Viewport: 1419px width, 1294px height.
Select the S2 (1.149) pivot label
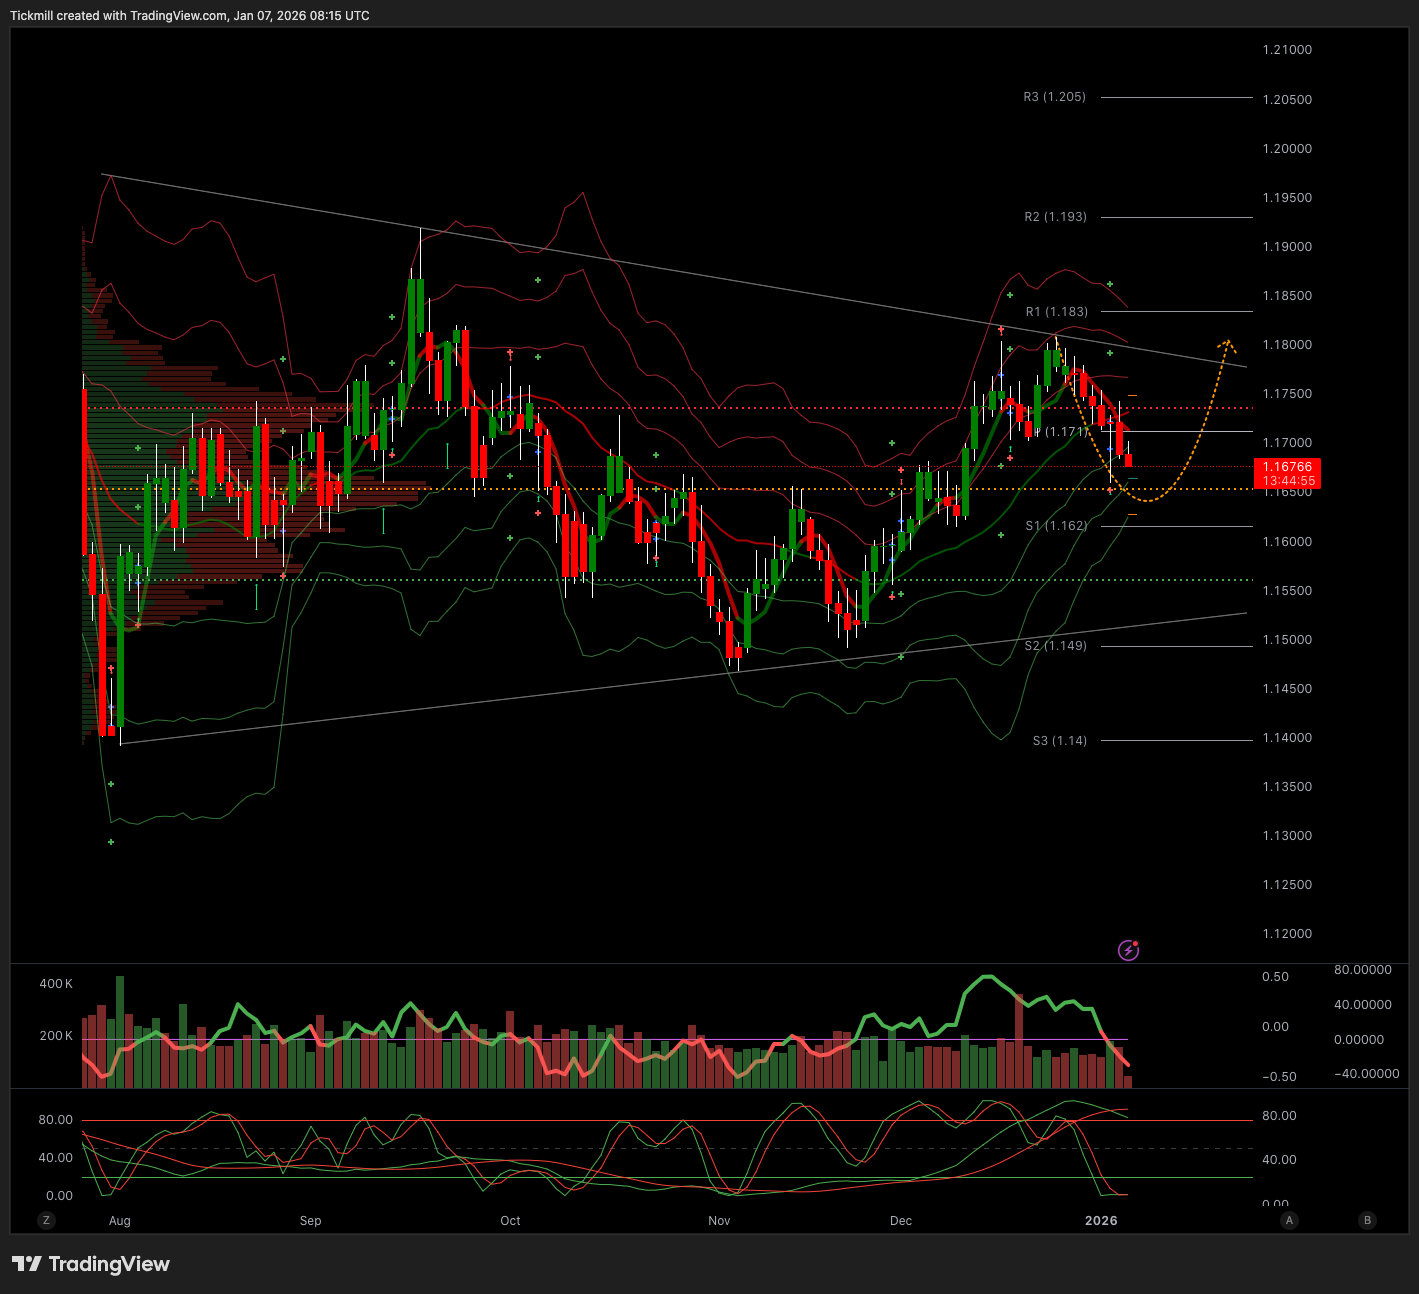[x=1055, y=646]
